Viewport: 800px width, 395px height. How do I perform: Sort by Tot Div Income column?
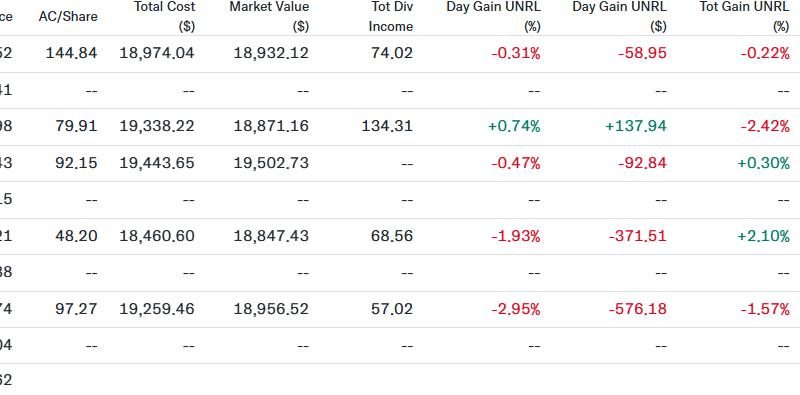click(x=391, y=16)
